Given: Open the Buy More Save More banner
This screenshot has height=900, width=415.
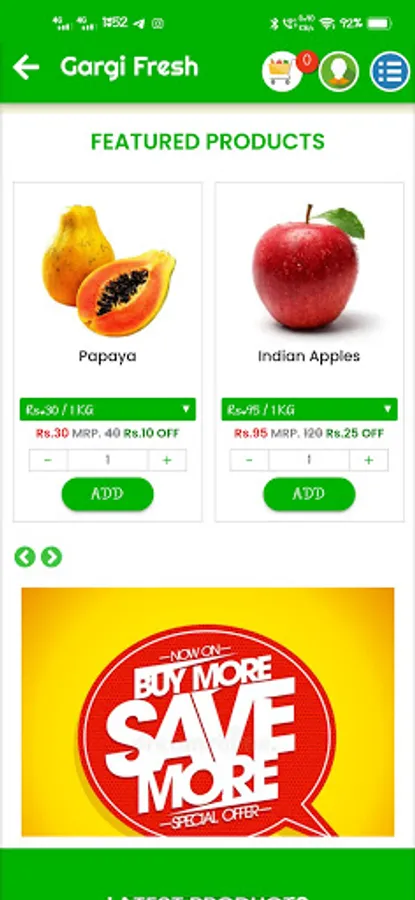Looking at the screenshot, I should point(208,712).
